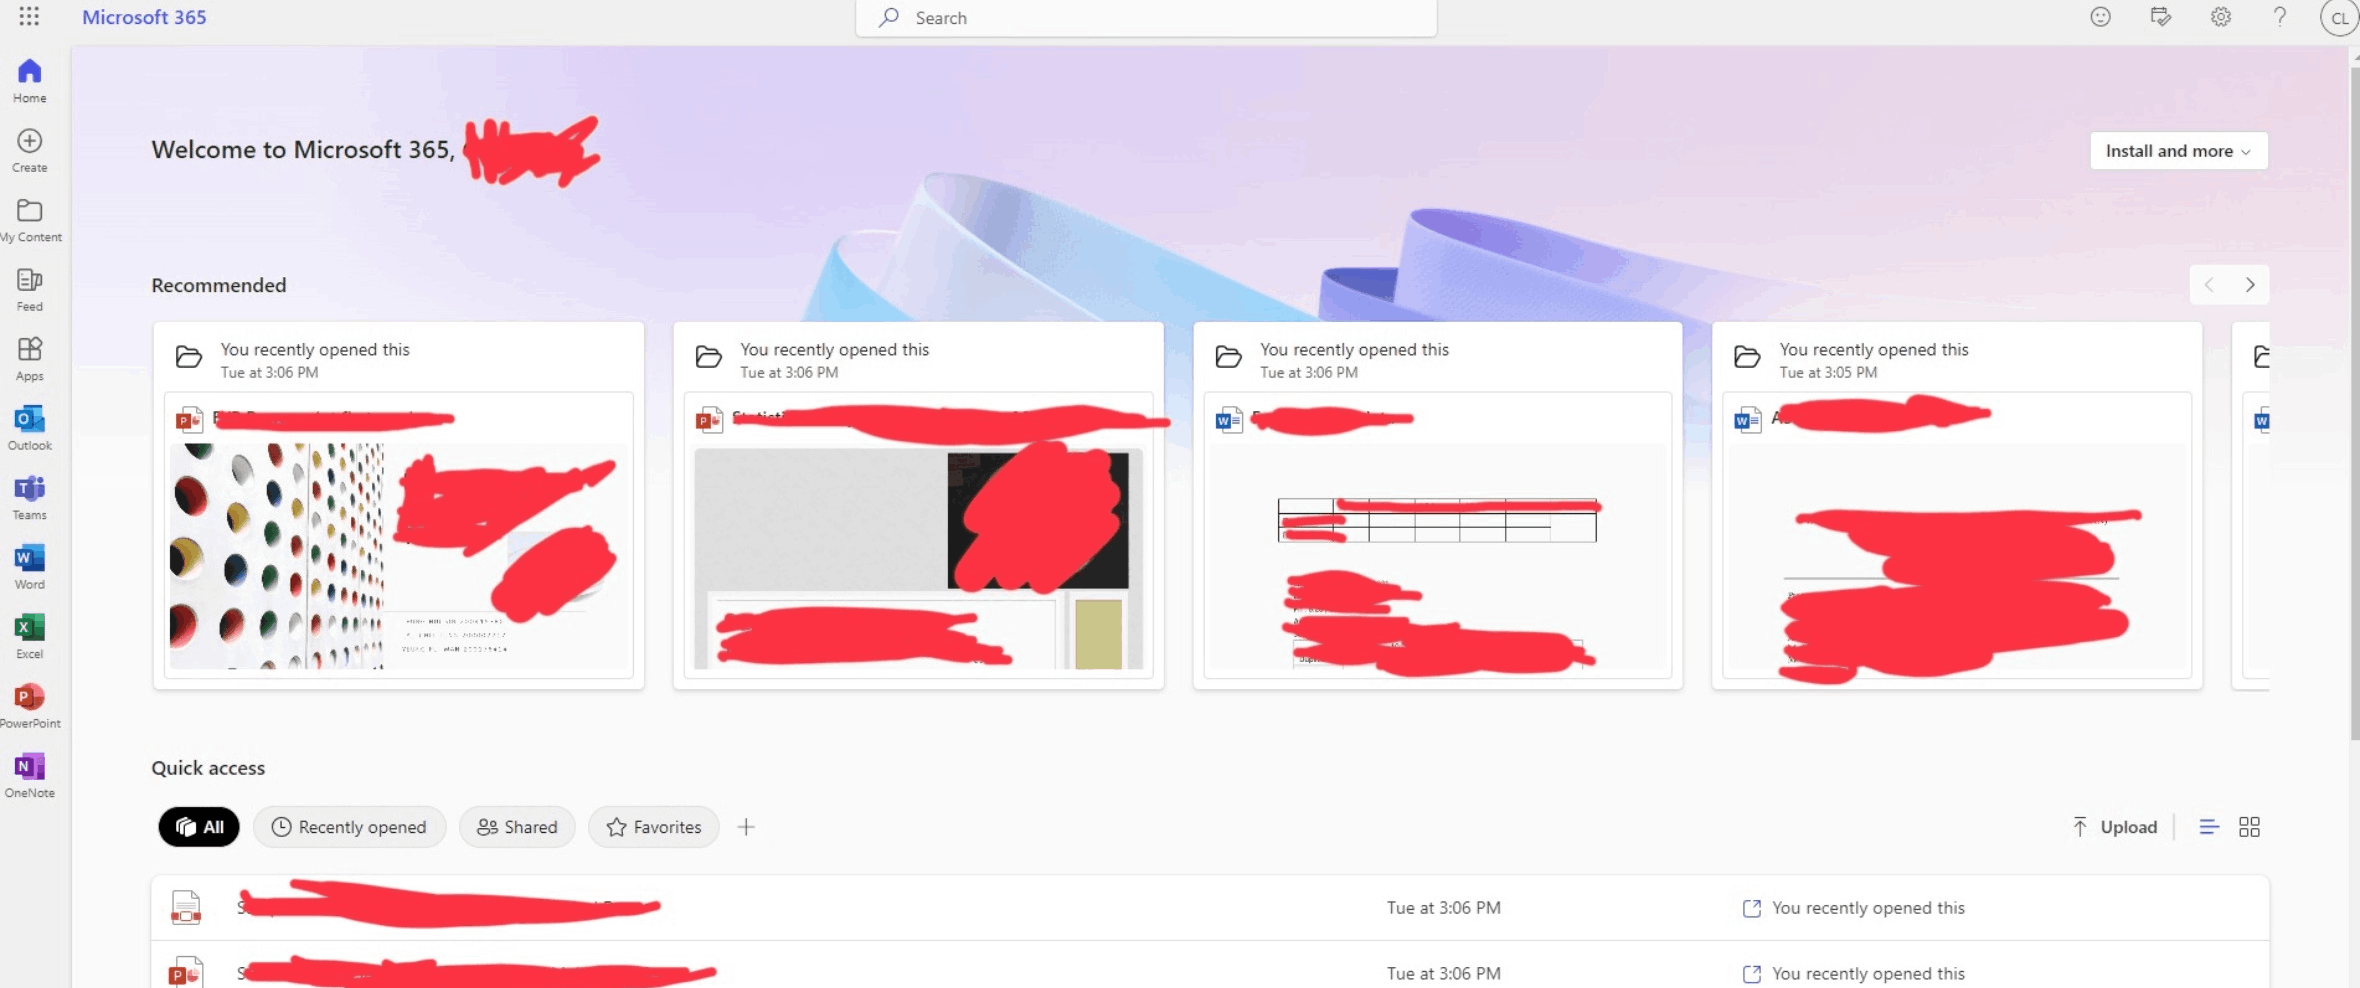2360x988 pixels.
Task: Open the help question mark
Action: (2280, 17)
